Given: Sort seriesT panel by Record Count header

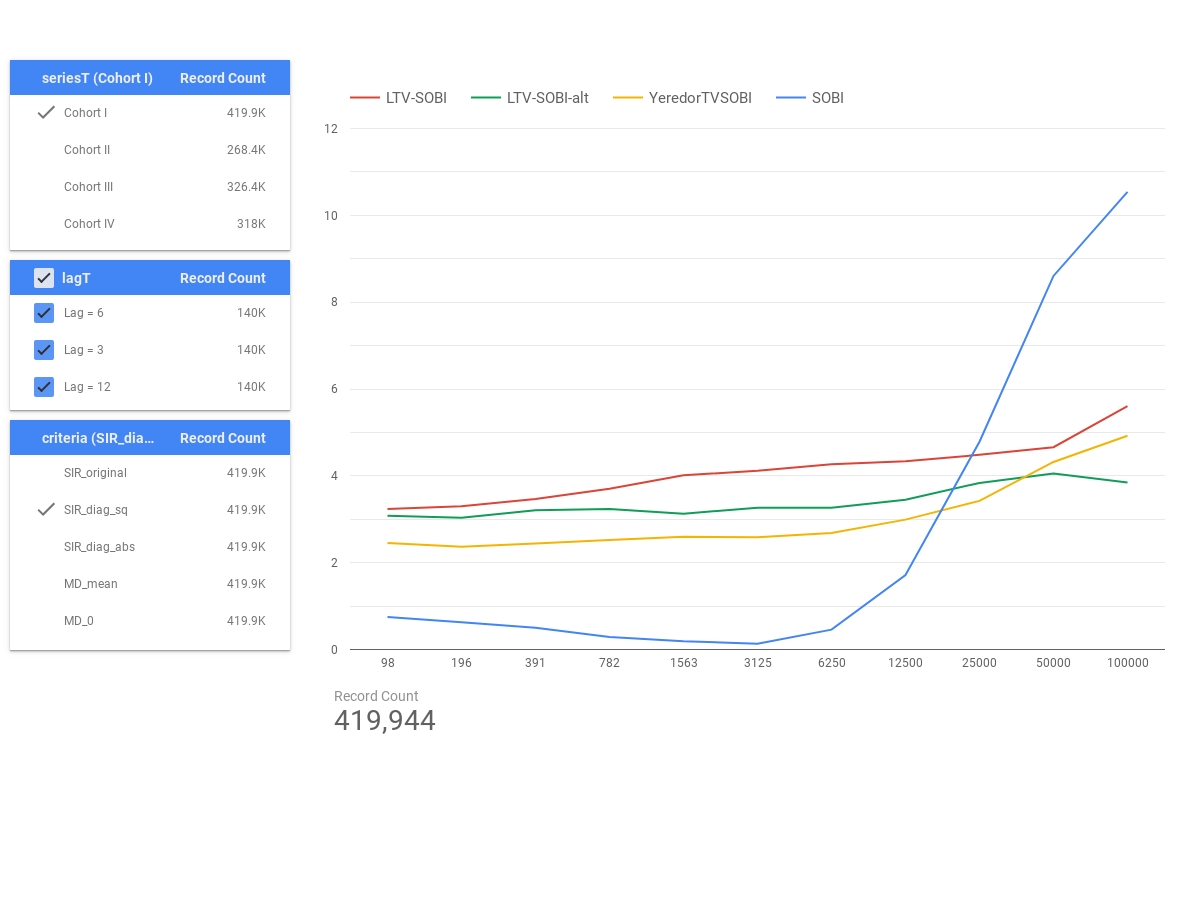Looking at the screenshot, I should coord(222,77).
